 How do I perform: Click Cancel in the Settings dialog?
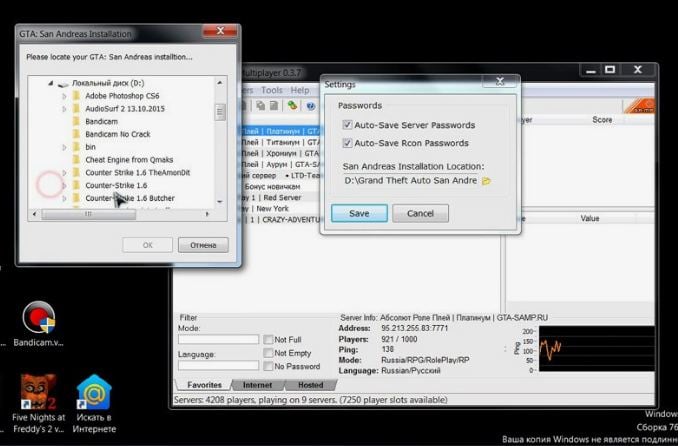(420, 213)
